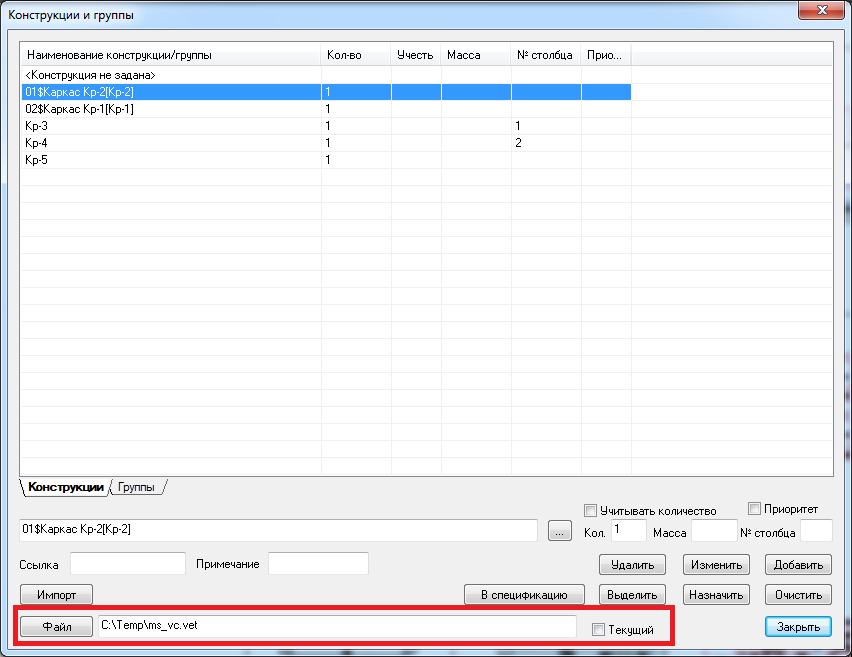This screenshot has height=657, width=852.
Task: Click the Файл button
Action: coord(56,627)
